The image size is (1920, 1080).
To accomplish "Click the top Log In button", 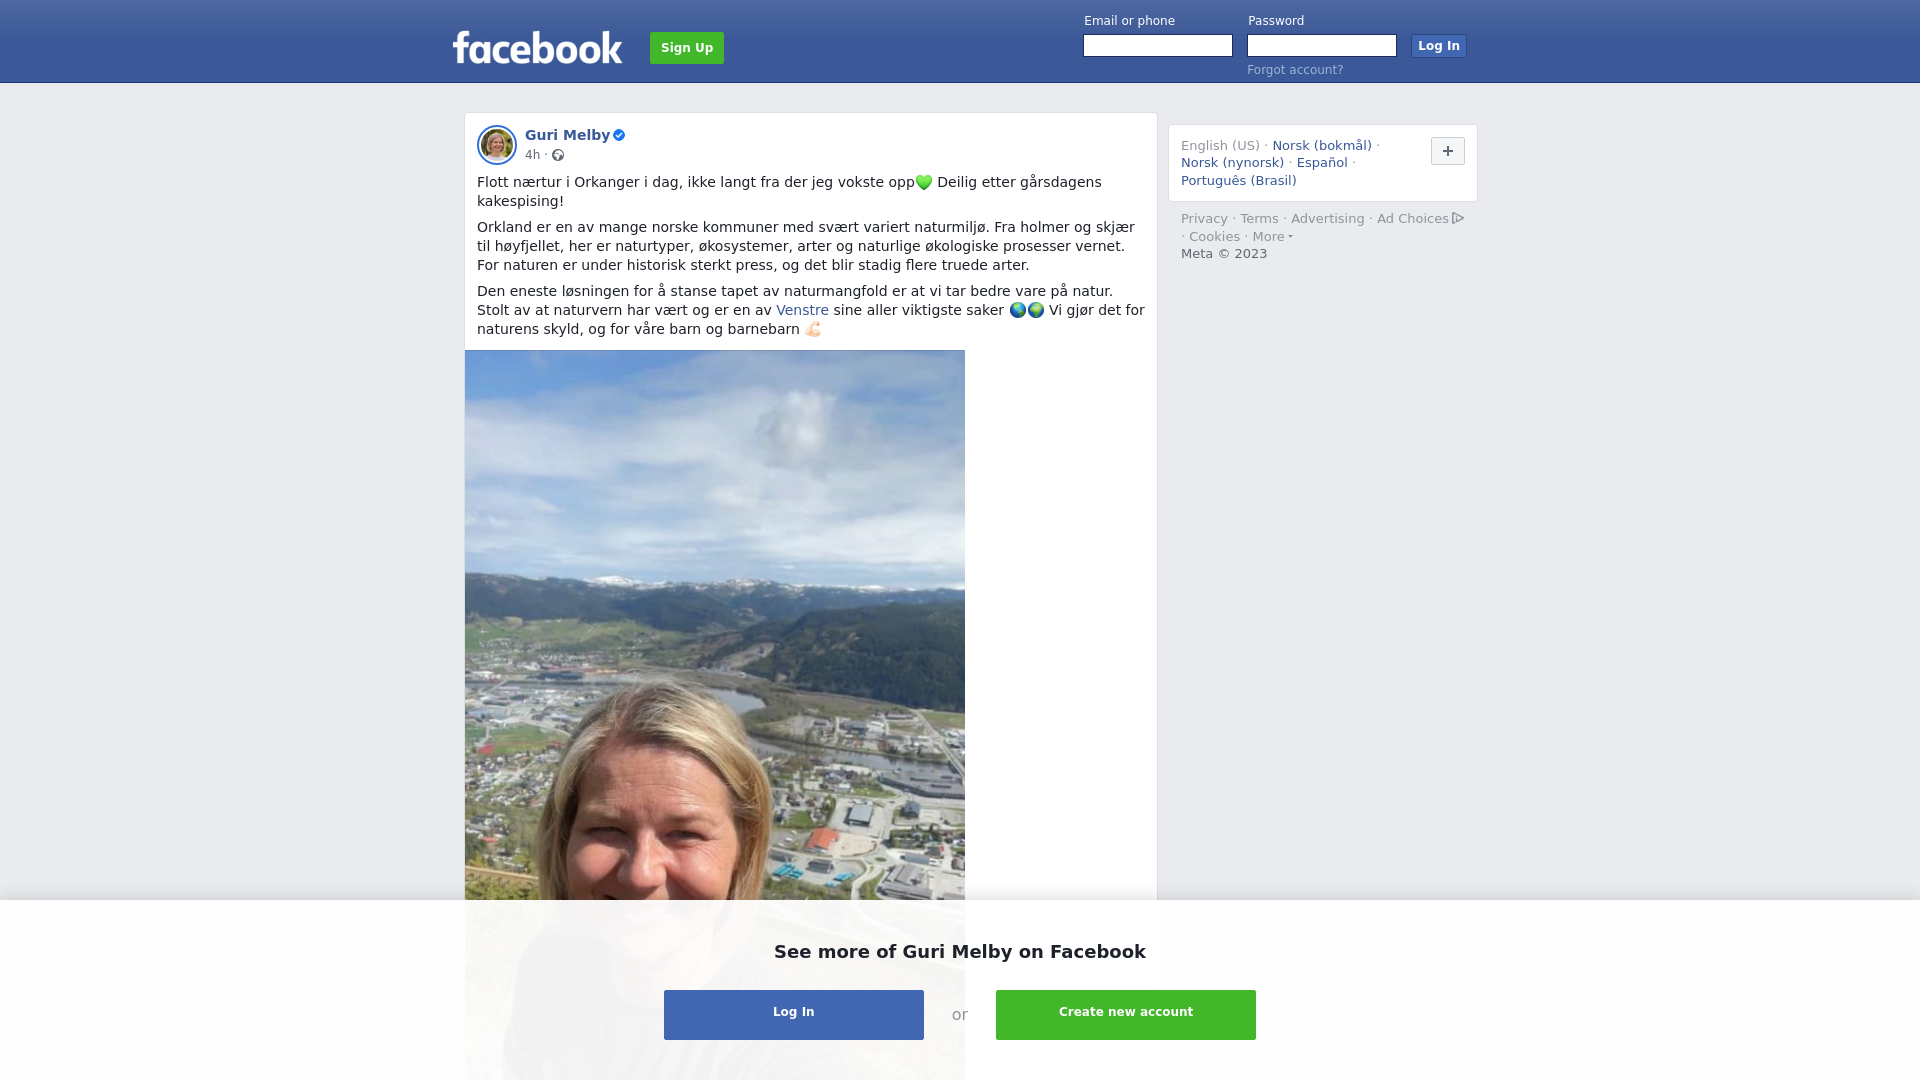I will coord(1438,46).
